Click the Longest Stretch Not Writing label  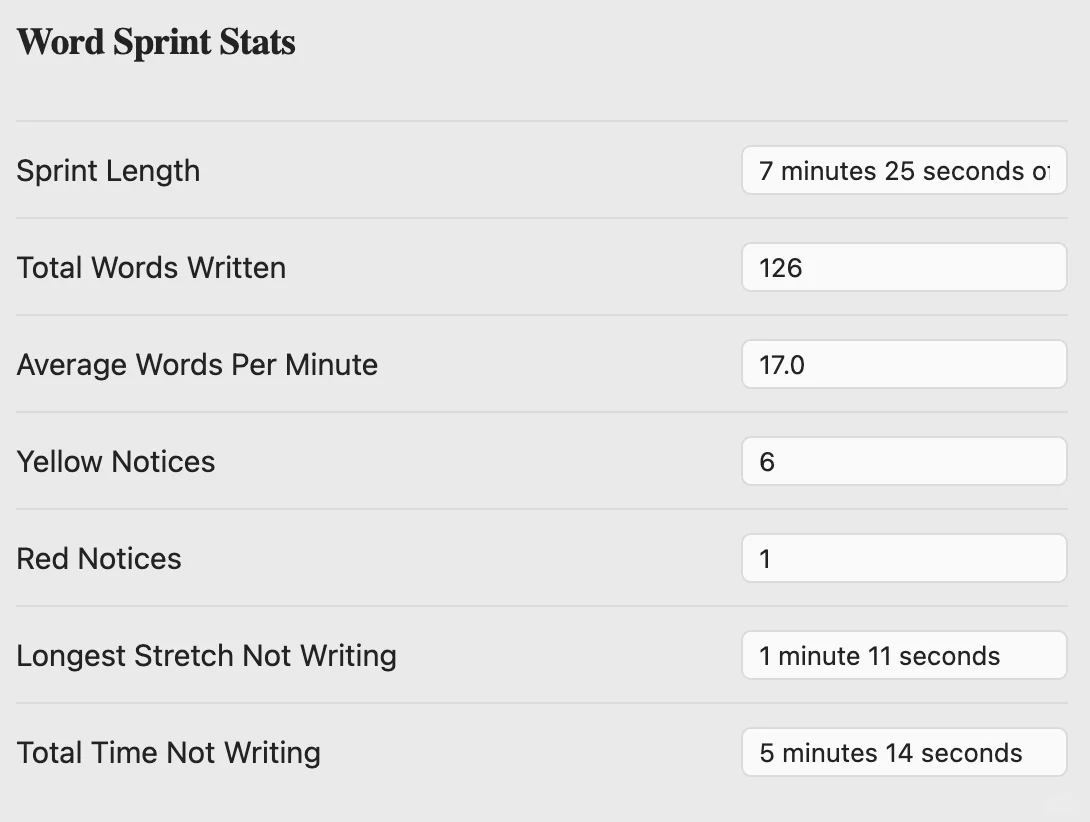[206, 656]
